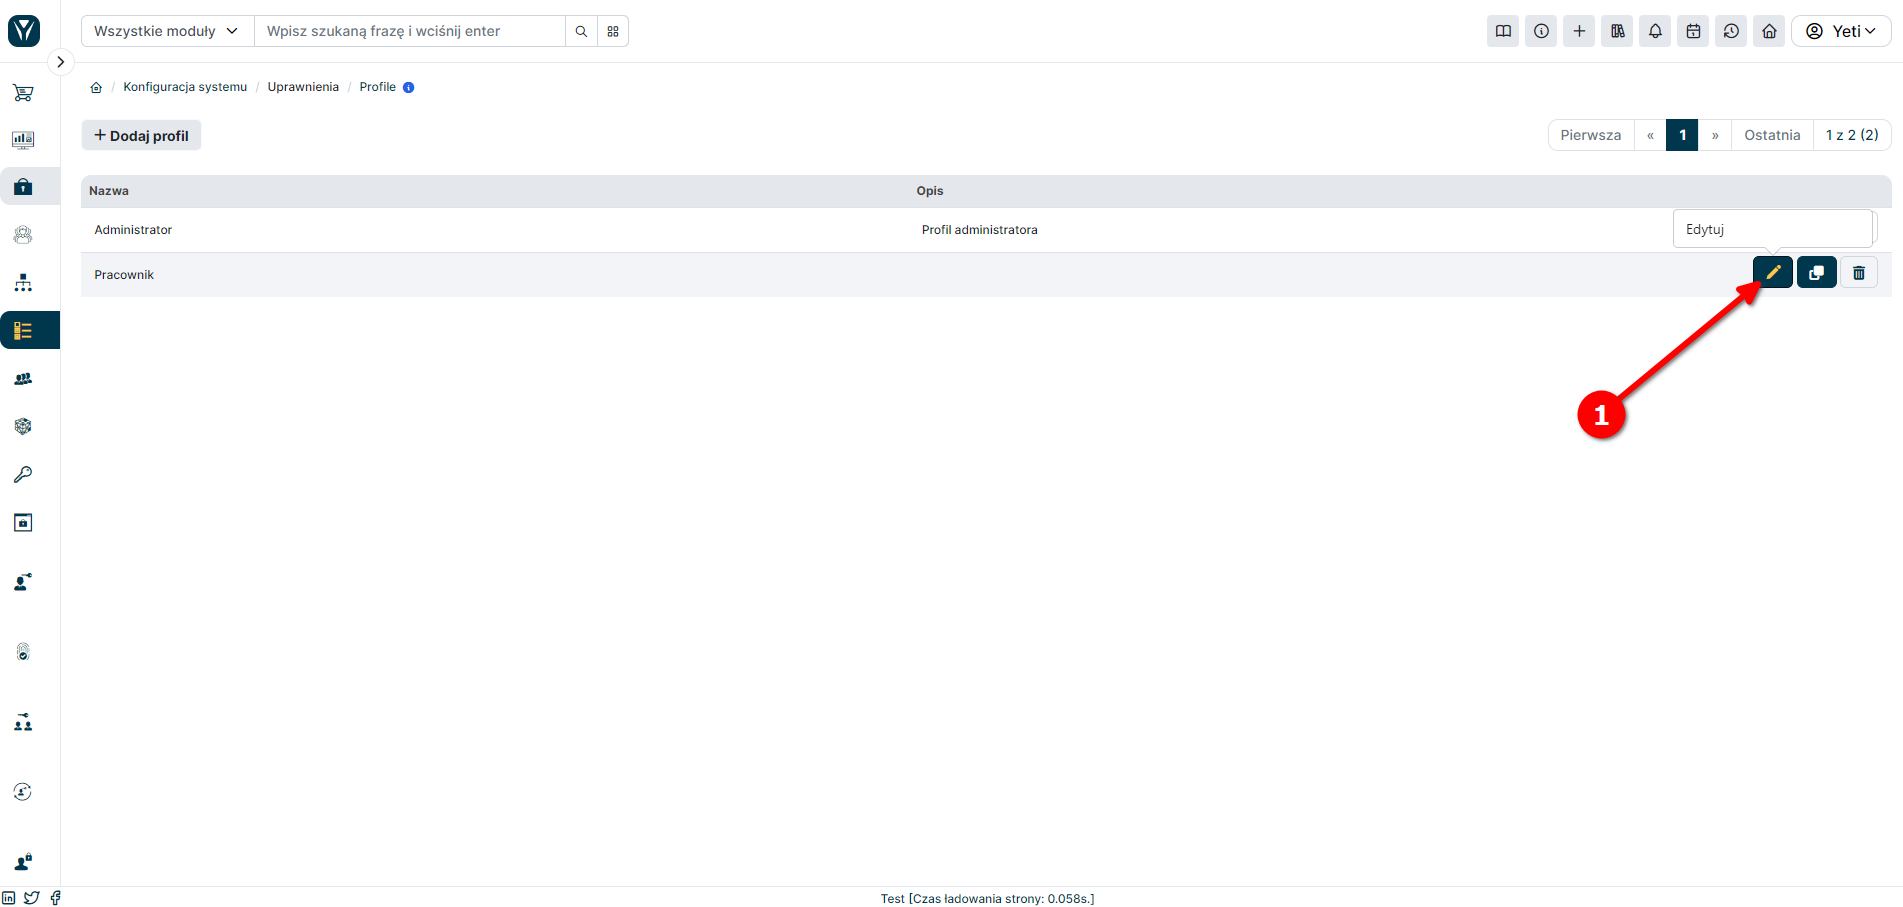Click the breadcrumb home icon
Image resolution: width=1903 pixels, height=907 pixels.
coord(96,87)
